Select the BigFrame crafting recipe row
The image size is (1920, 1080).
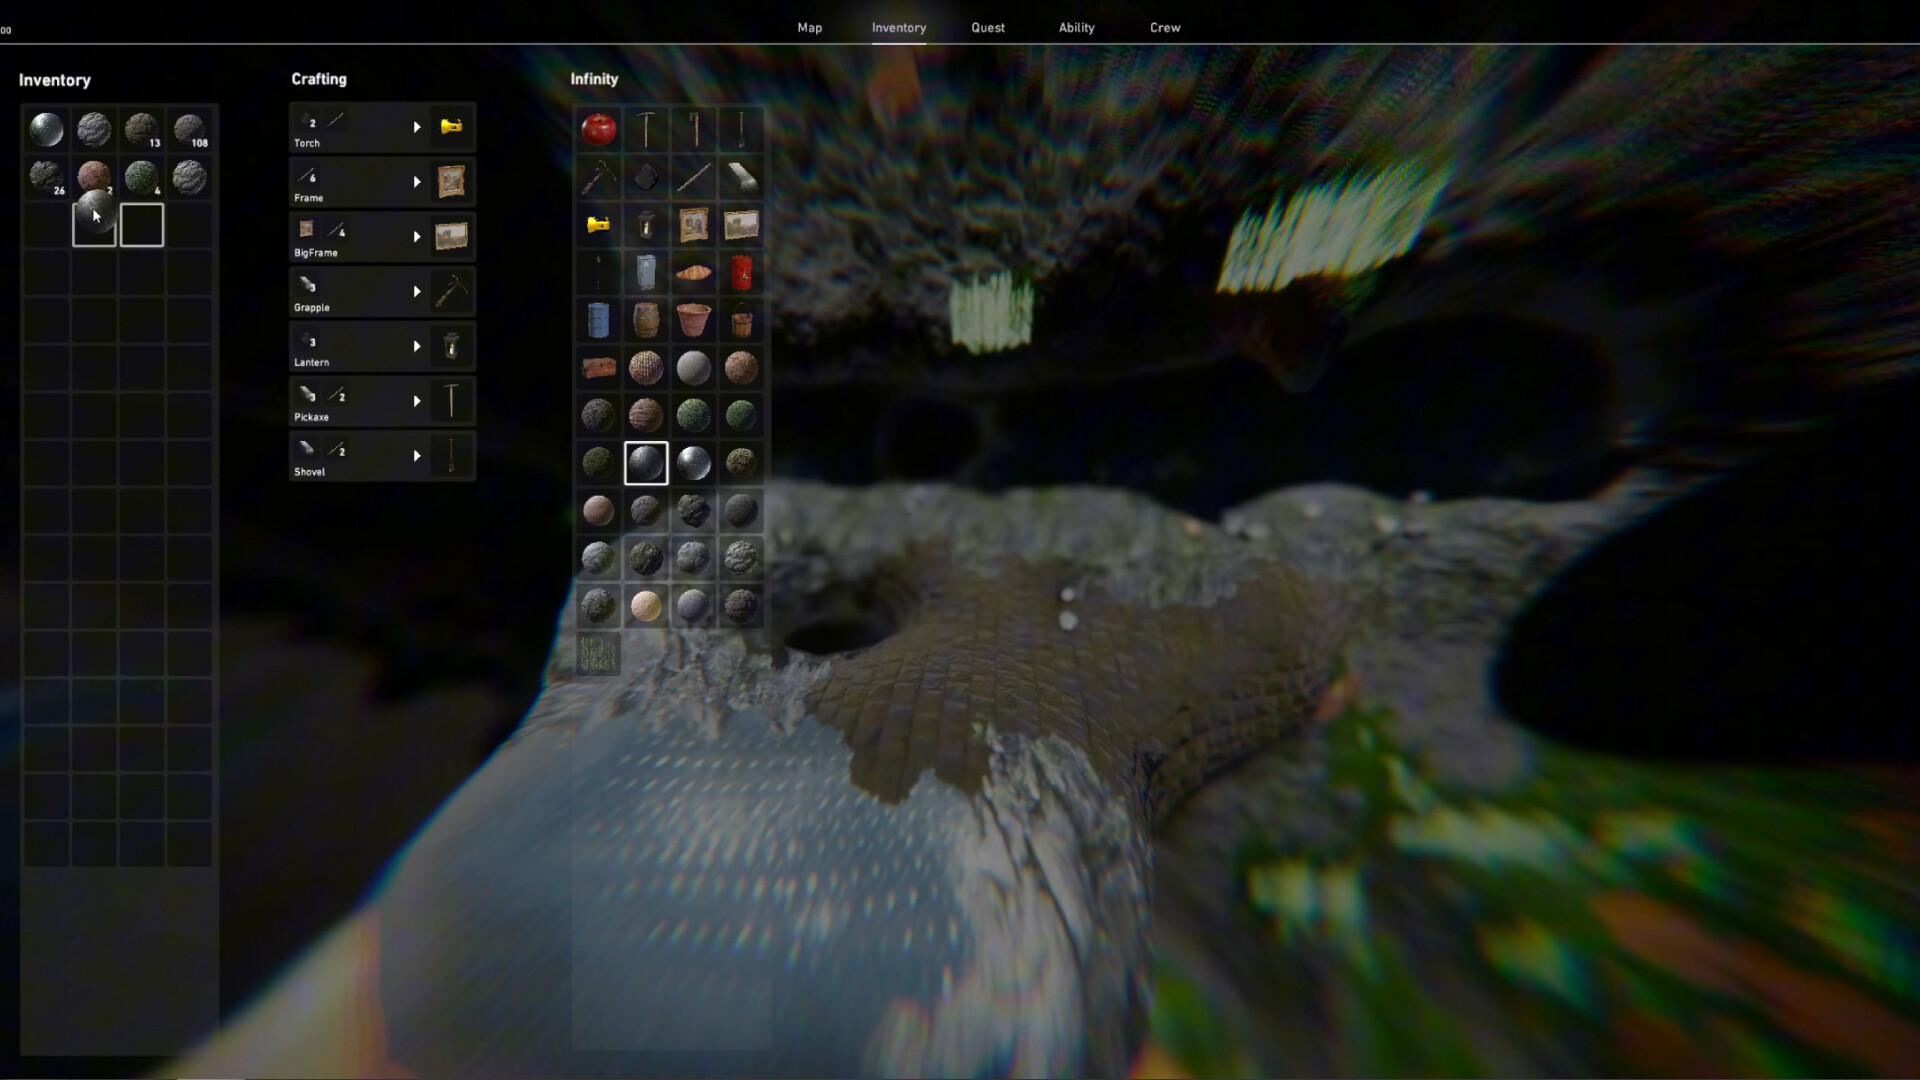click(x=360, y=237)
